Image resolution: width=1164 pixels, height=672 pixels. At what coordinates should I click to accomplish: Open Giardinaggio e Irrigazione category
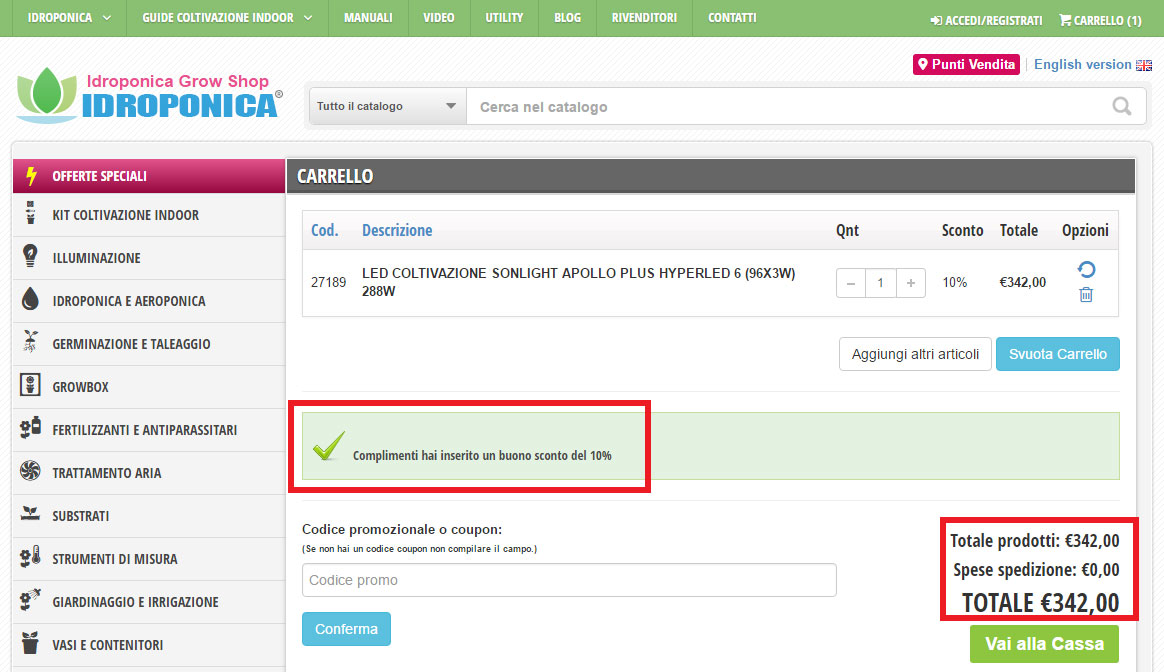[149, 602]
